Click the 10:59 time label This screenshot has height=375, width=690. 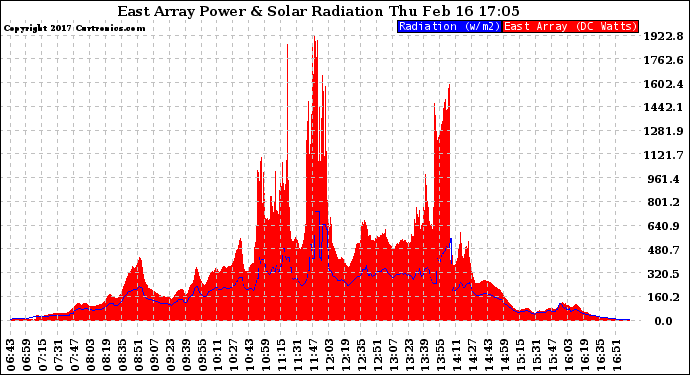[266, 355]
